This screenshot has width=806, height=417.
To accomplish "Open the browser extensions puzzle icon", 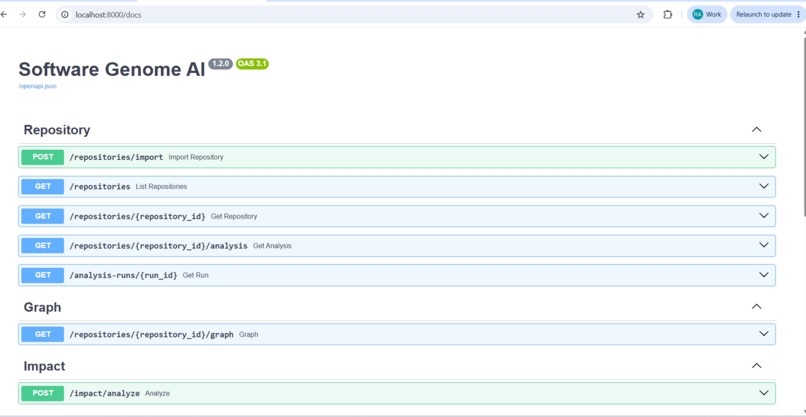I will tap(668, 14).
